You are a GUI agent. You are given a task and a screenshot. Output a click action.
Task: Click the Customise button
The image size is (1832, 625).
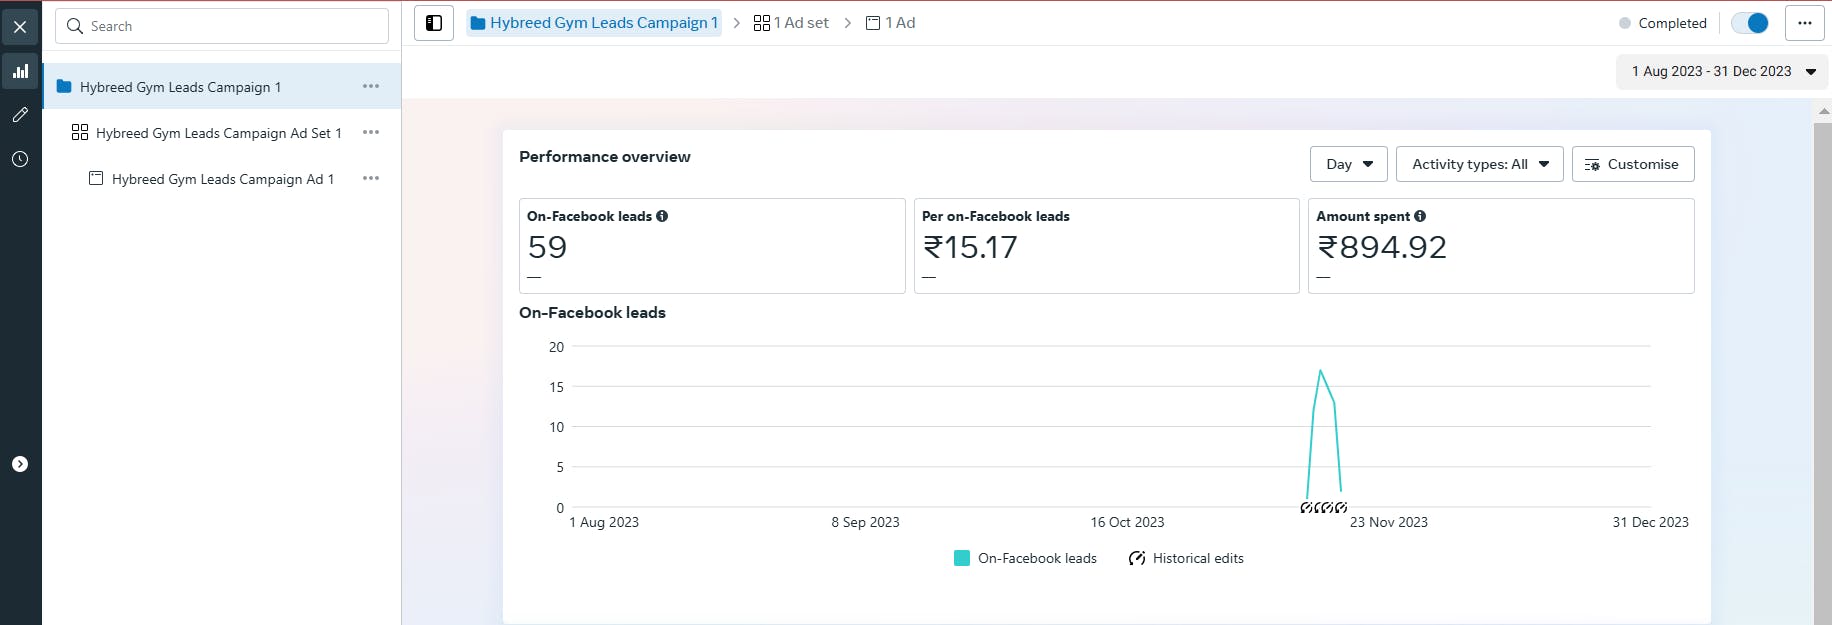(x=1632, y=164)
